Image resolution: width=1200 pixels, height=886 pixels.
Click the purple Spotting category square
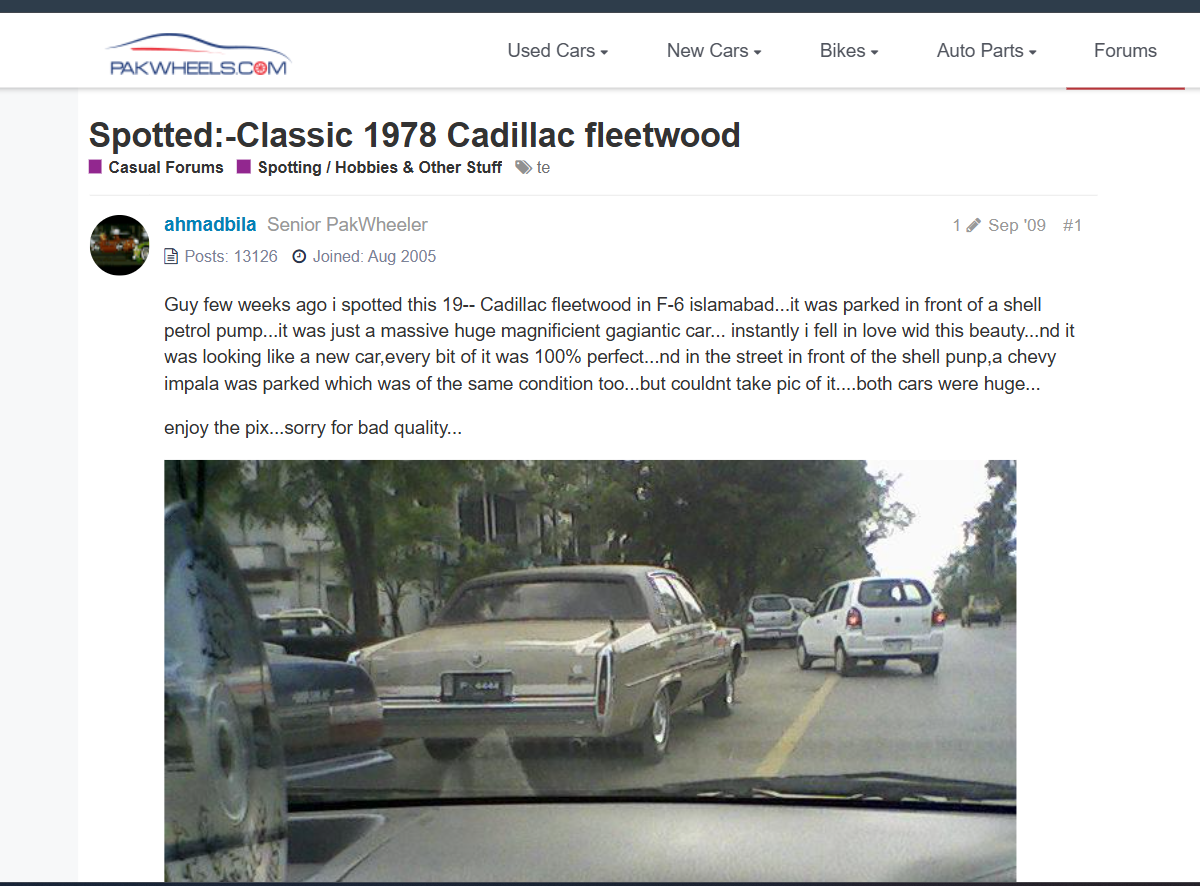pyautogui.click(x=244, y=167)
